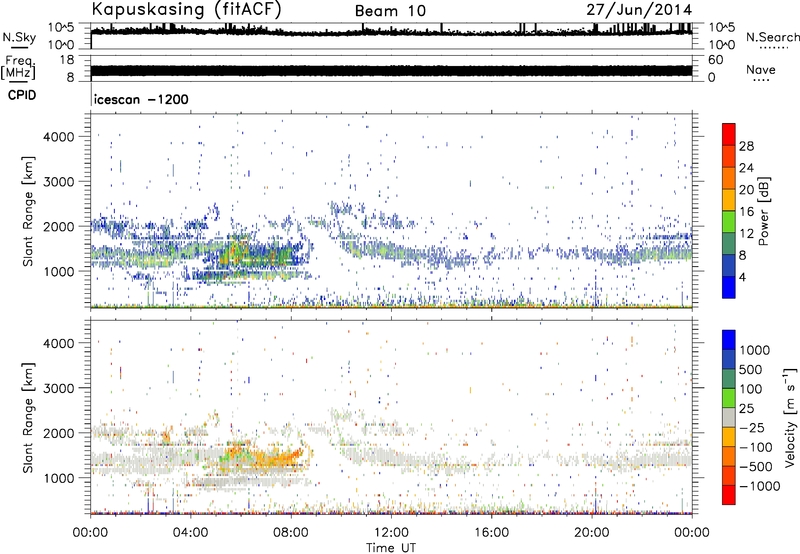Click the 4000 tick in velocity panel
This screenshot has width=800, height=554.
point(59,343)
